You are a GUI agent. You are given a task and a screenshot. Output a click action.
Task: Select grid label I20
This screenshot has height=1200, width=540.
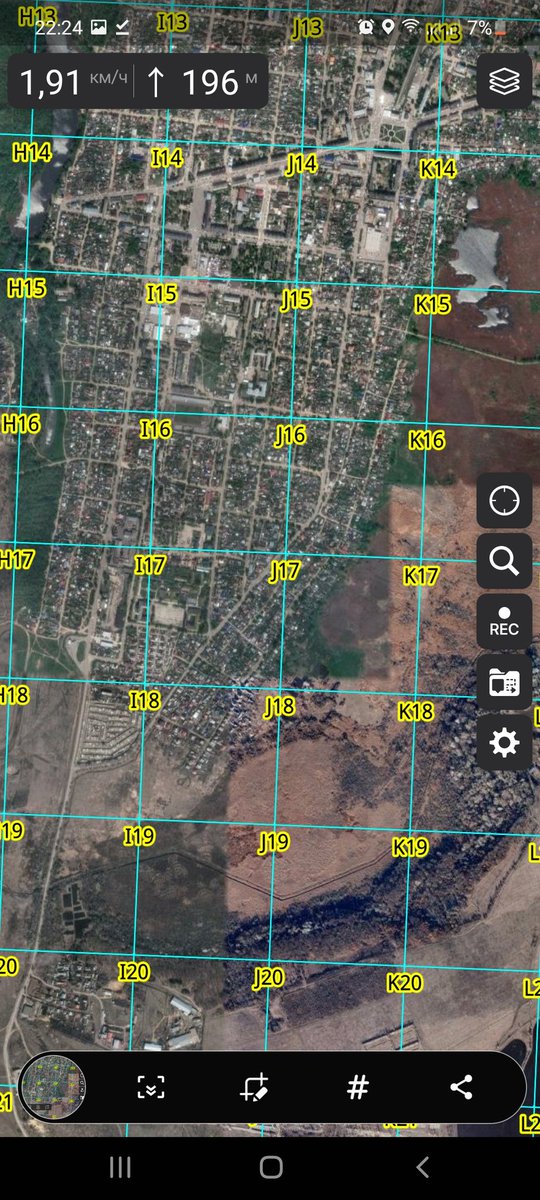133,972
